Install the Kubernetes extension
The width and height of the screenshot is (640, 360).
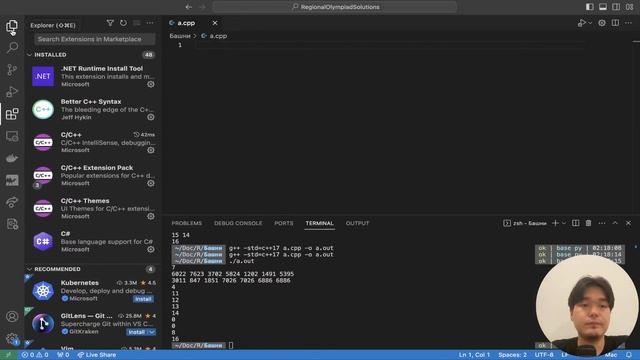tap(143, 299)
